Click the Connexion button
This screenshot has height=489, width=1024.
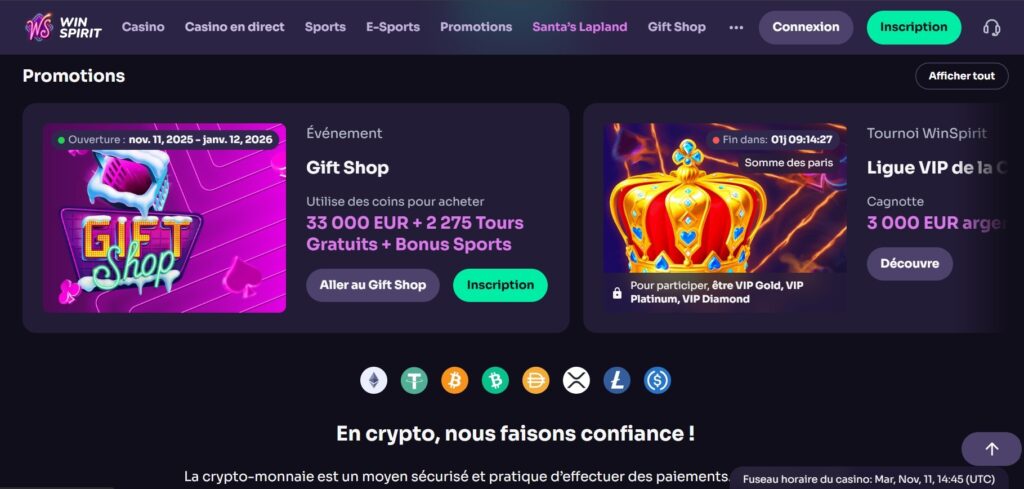tap(806, 27)
